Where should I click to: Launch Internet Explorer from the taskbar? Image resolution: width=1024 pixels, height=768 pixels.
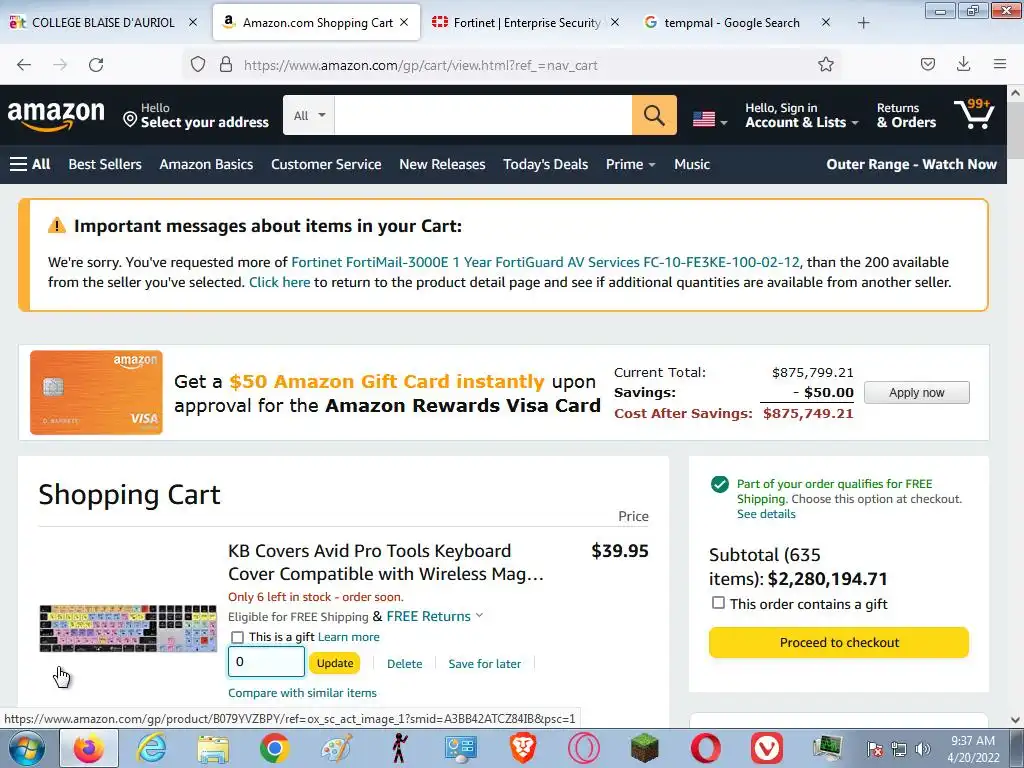152,748
